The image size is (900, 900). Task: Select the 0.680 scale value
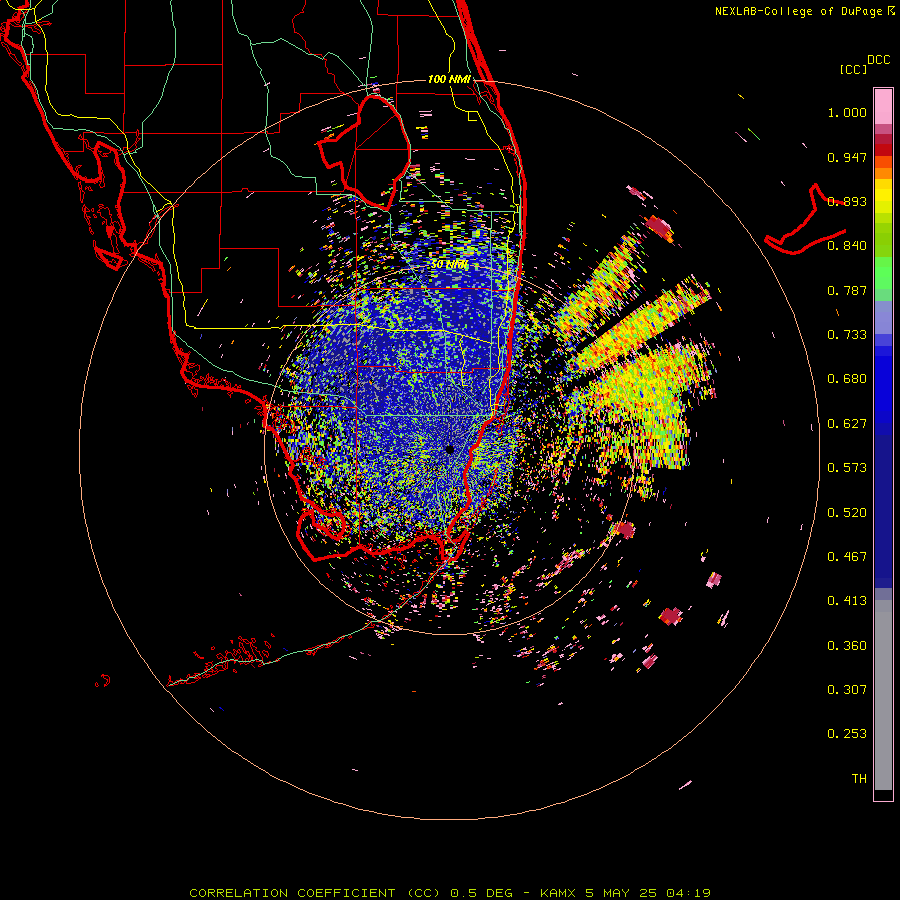coord(847,379)
